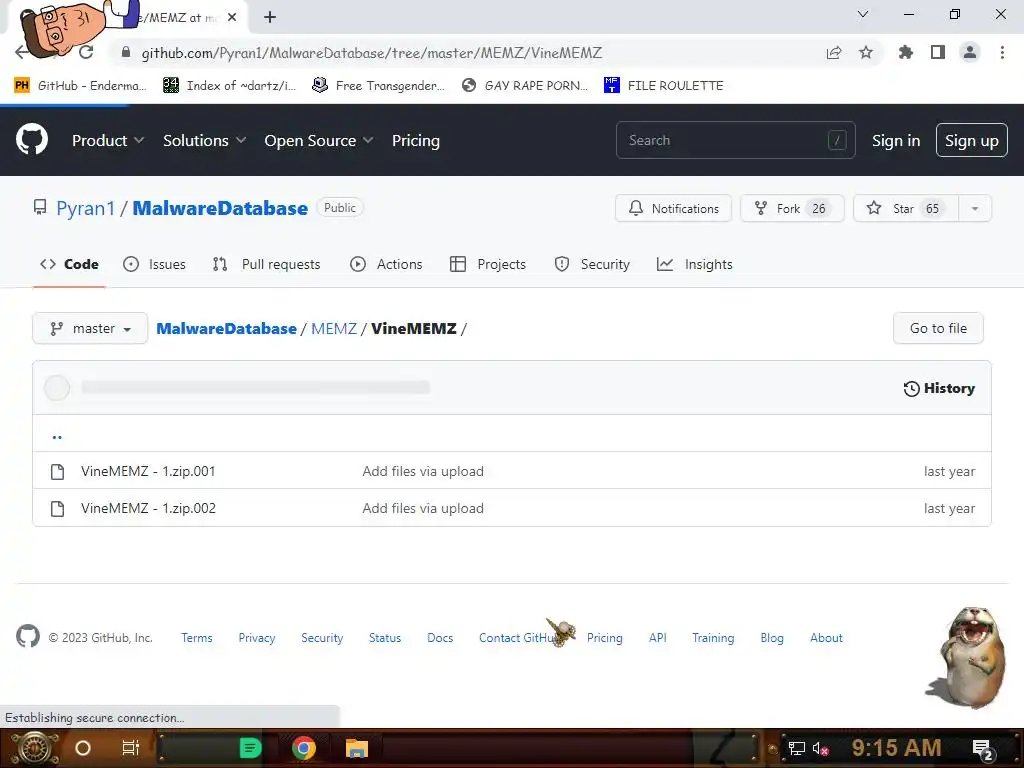
Task: Open the notification center icon
Action: click(x=983, y=749)
